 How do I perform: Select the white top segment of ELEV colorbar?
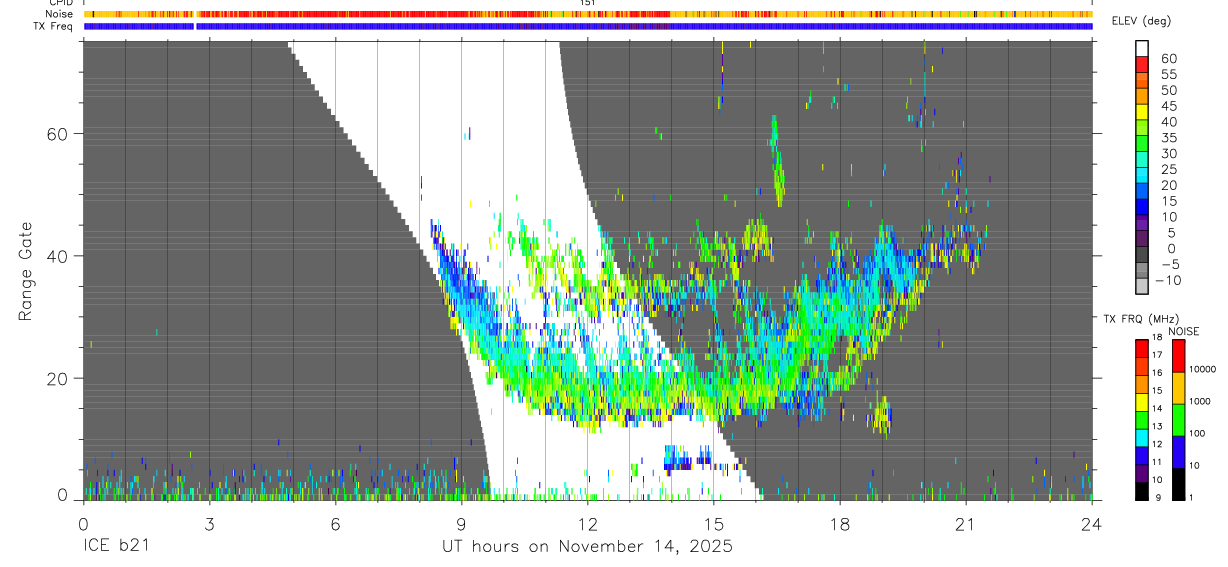[x=1142, y=48]
